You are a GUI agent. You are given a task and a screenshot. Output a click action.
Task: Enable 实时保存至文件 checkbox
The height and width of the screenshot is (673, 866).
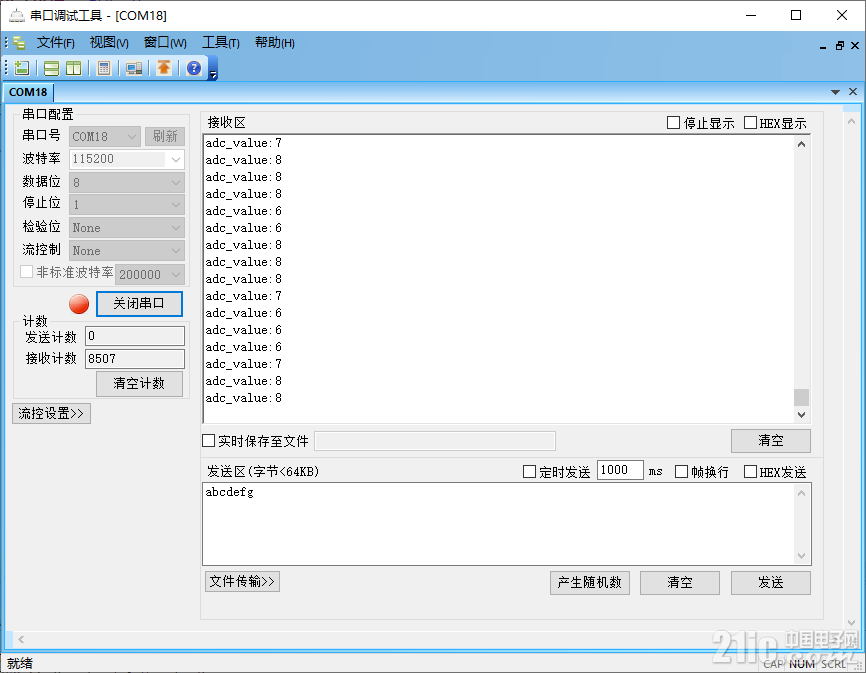(208, 441)
